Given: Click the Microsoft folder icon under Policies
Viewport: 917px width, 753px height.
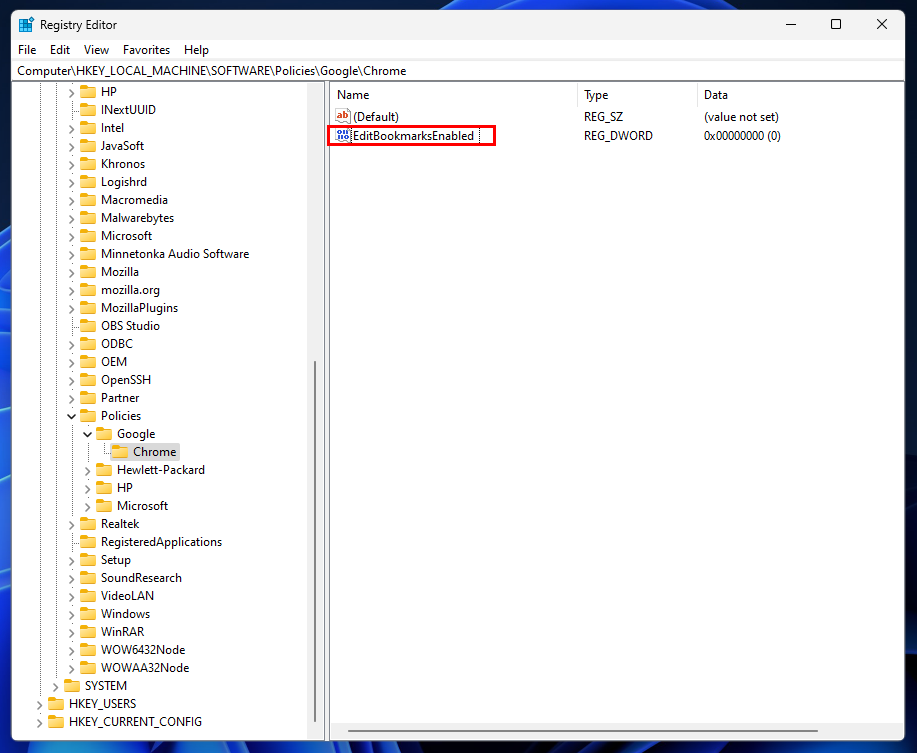Looking at the screenshot, I should pyautogui.click(x=104, y=505).
